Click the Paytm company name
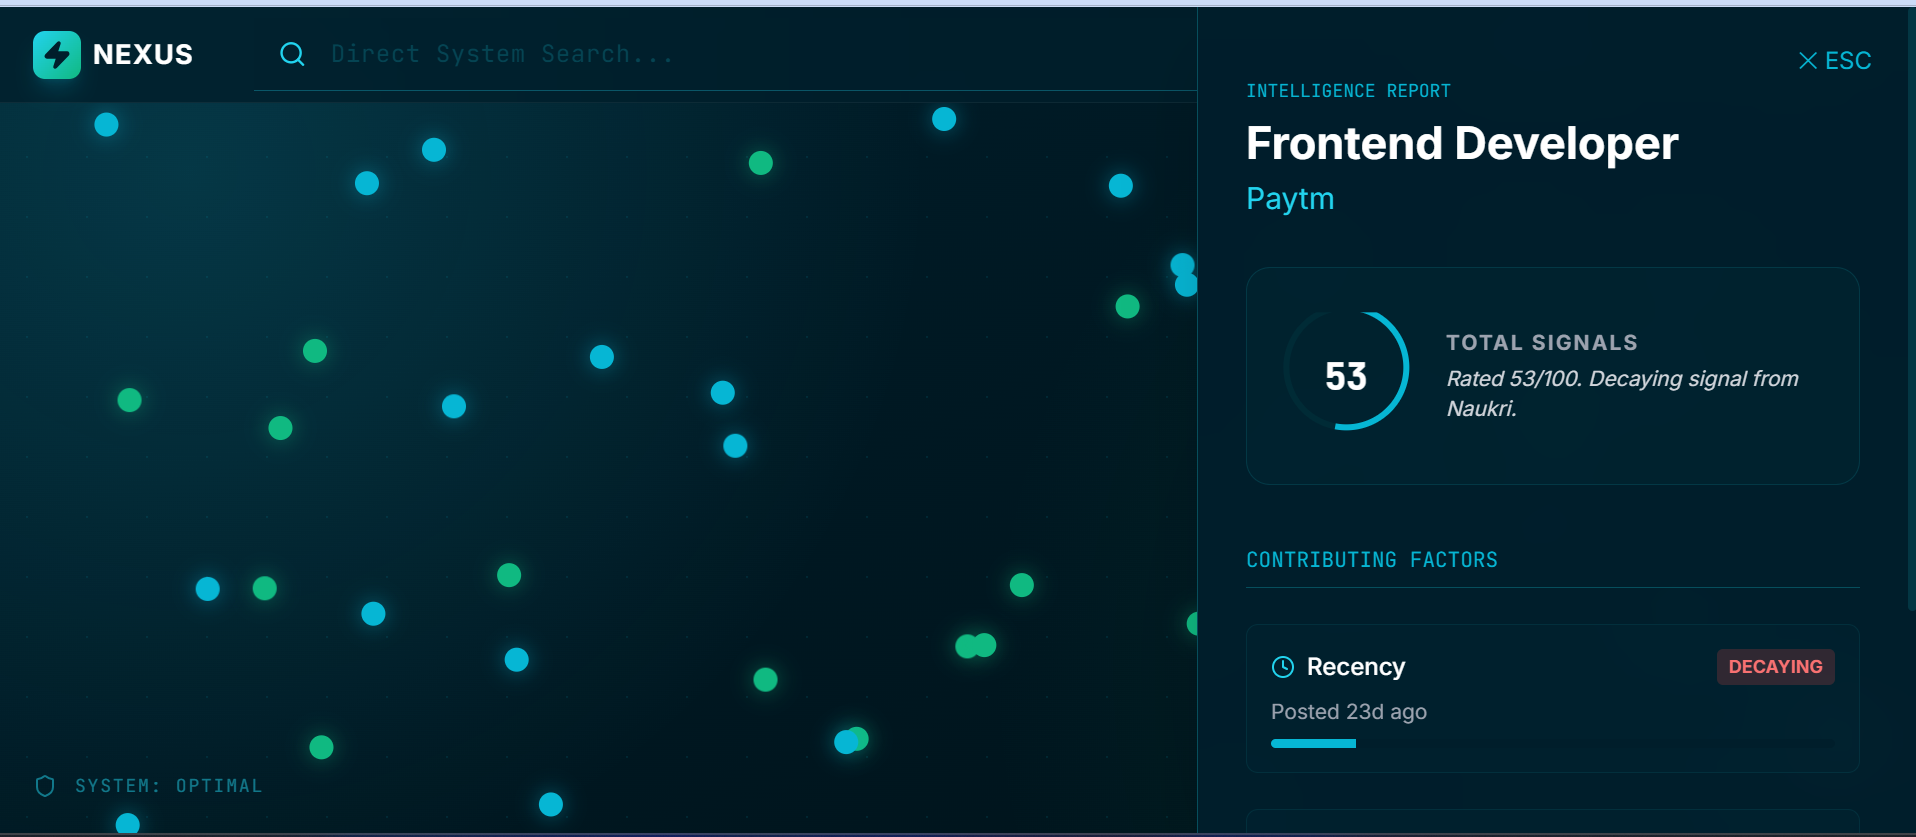The height and width of the screenshot is (837, 1916). point(1290,199)
